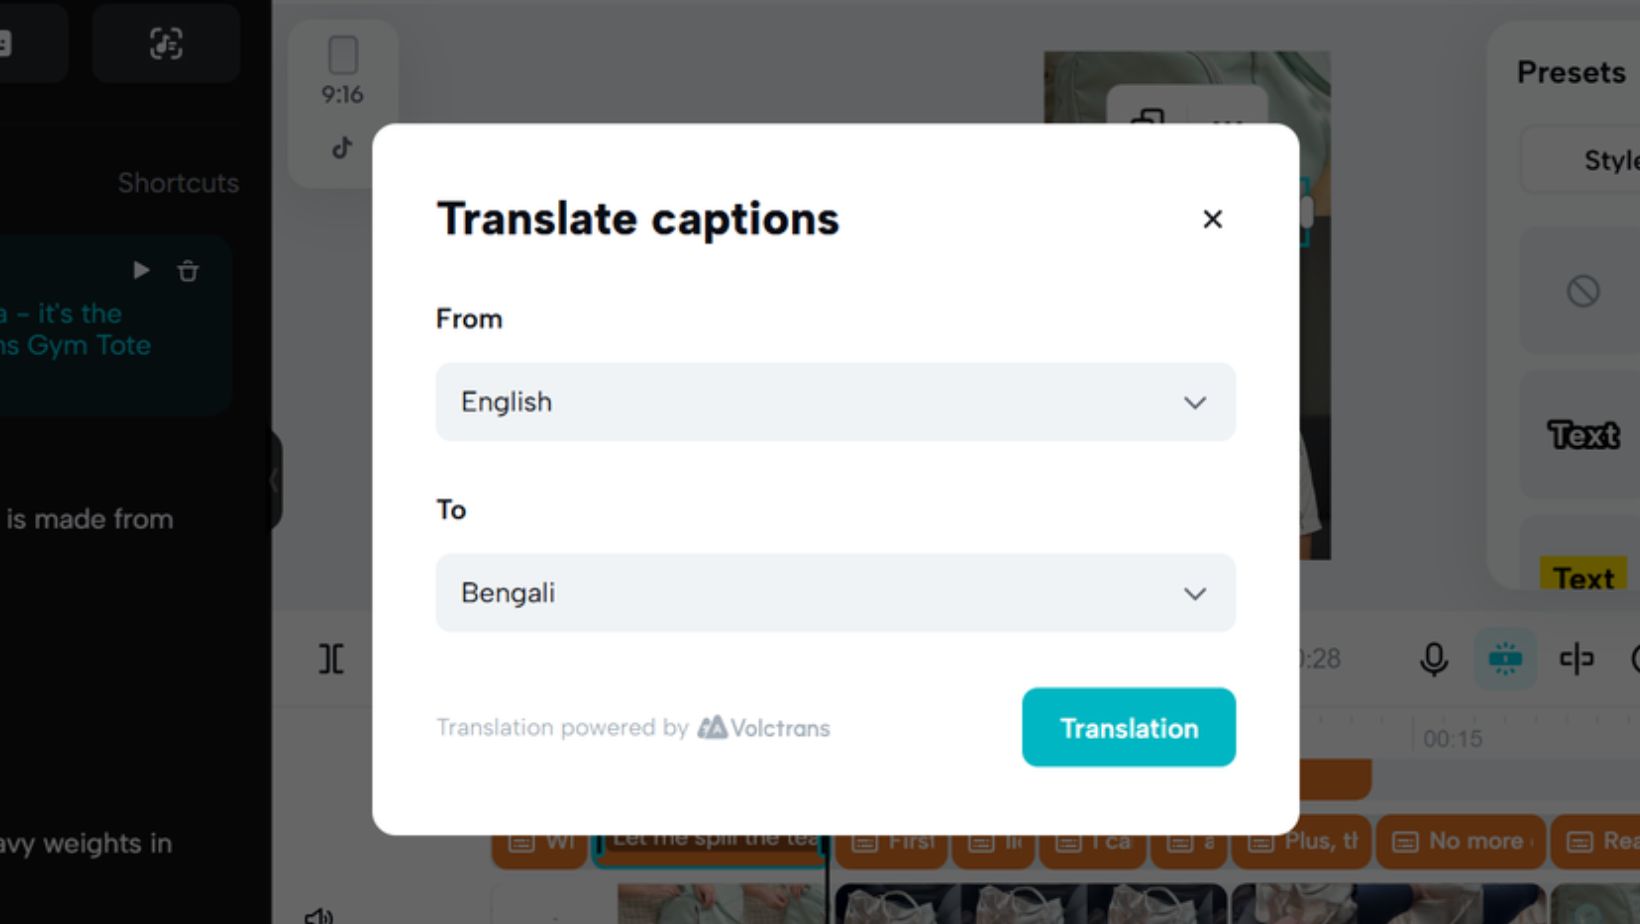
Task: Open the Shortcuts link
Action: (178, 183)
